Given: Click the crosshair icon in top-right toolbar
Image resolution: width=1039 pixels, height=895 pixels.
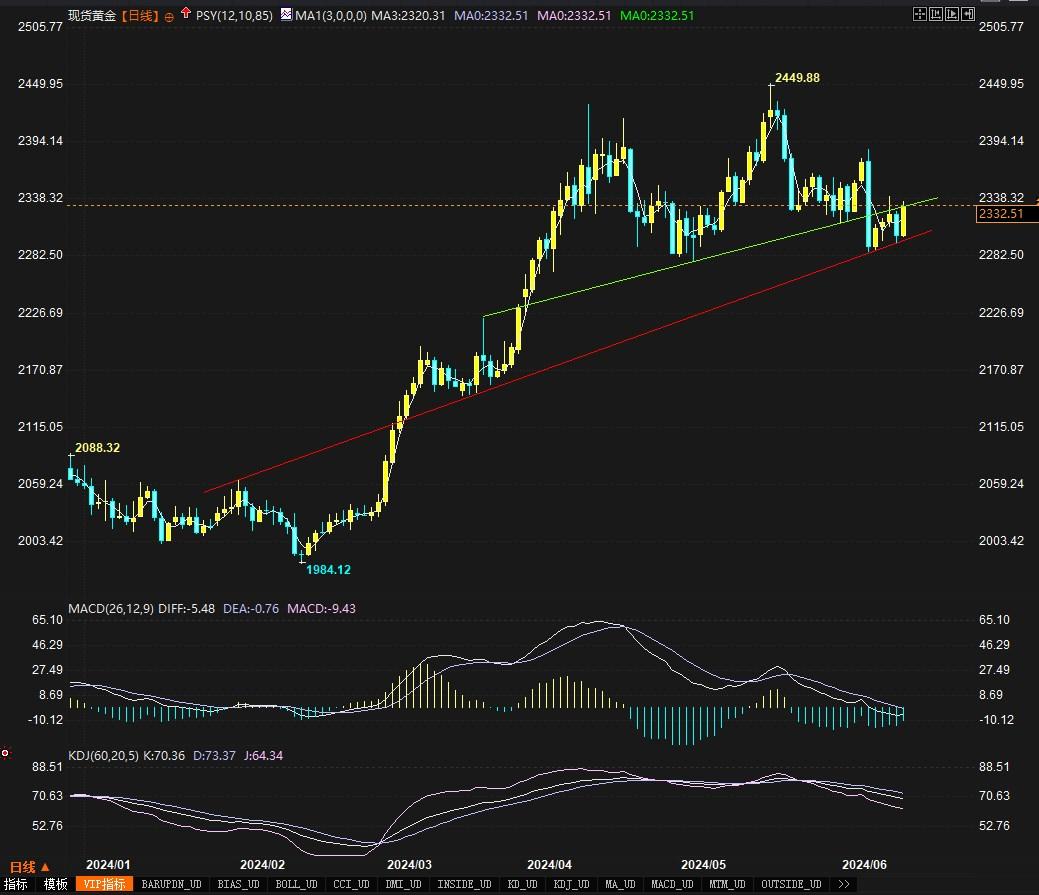Looking at the screenshot, I should (920, 14).
